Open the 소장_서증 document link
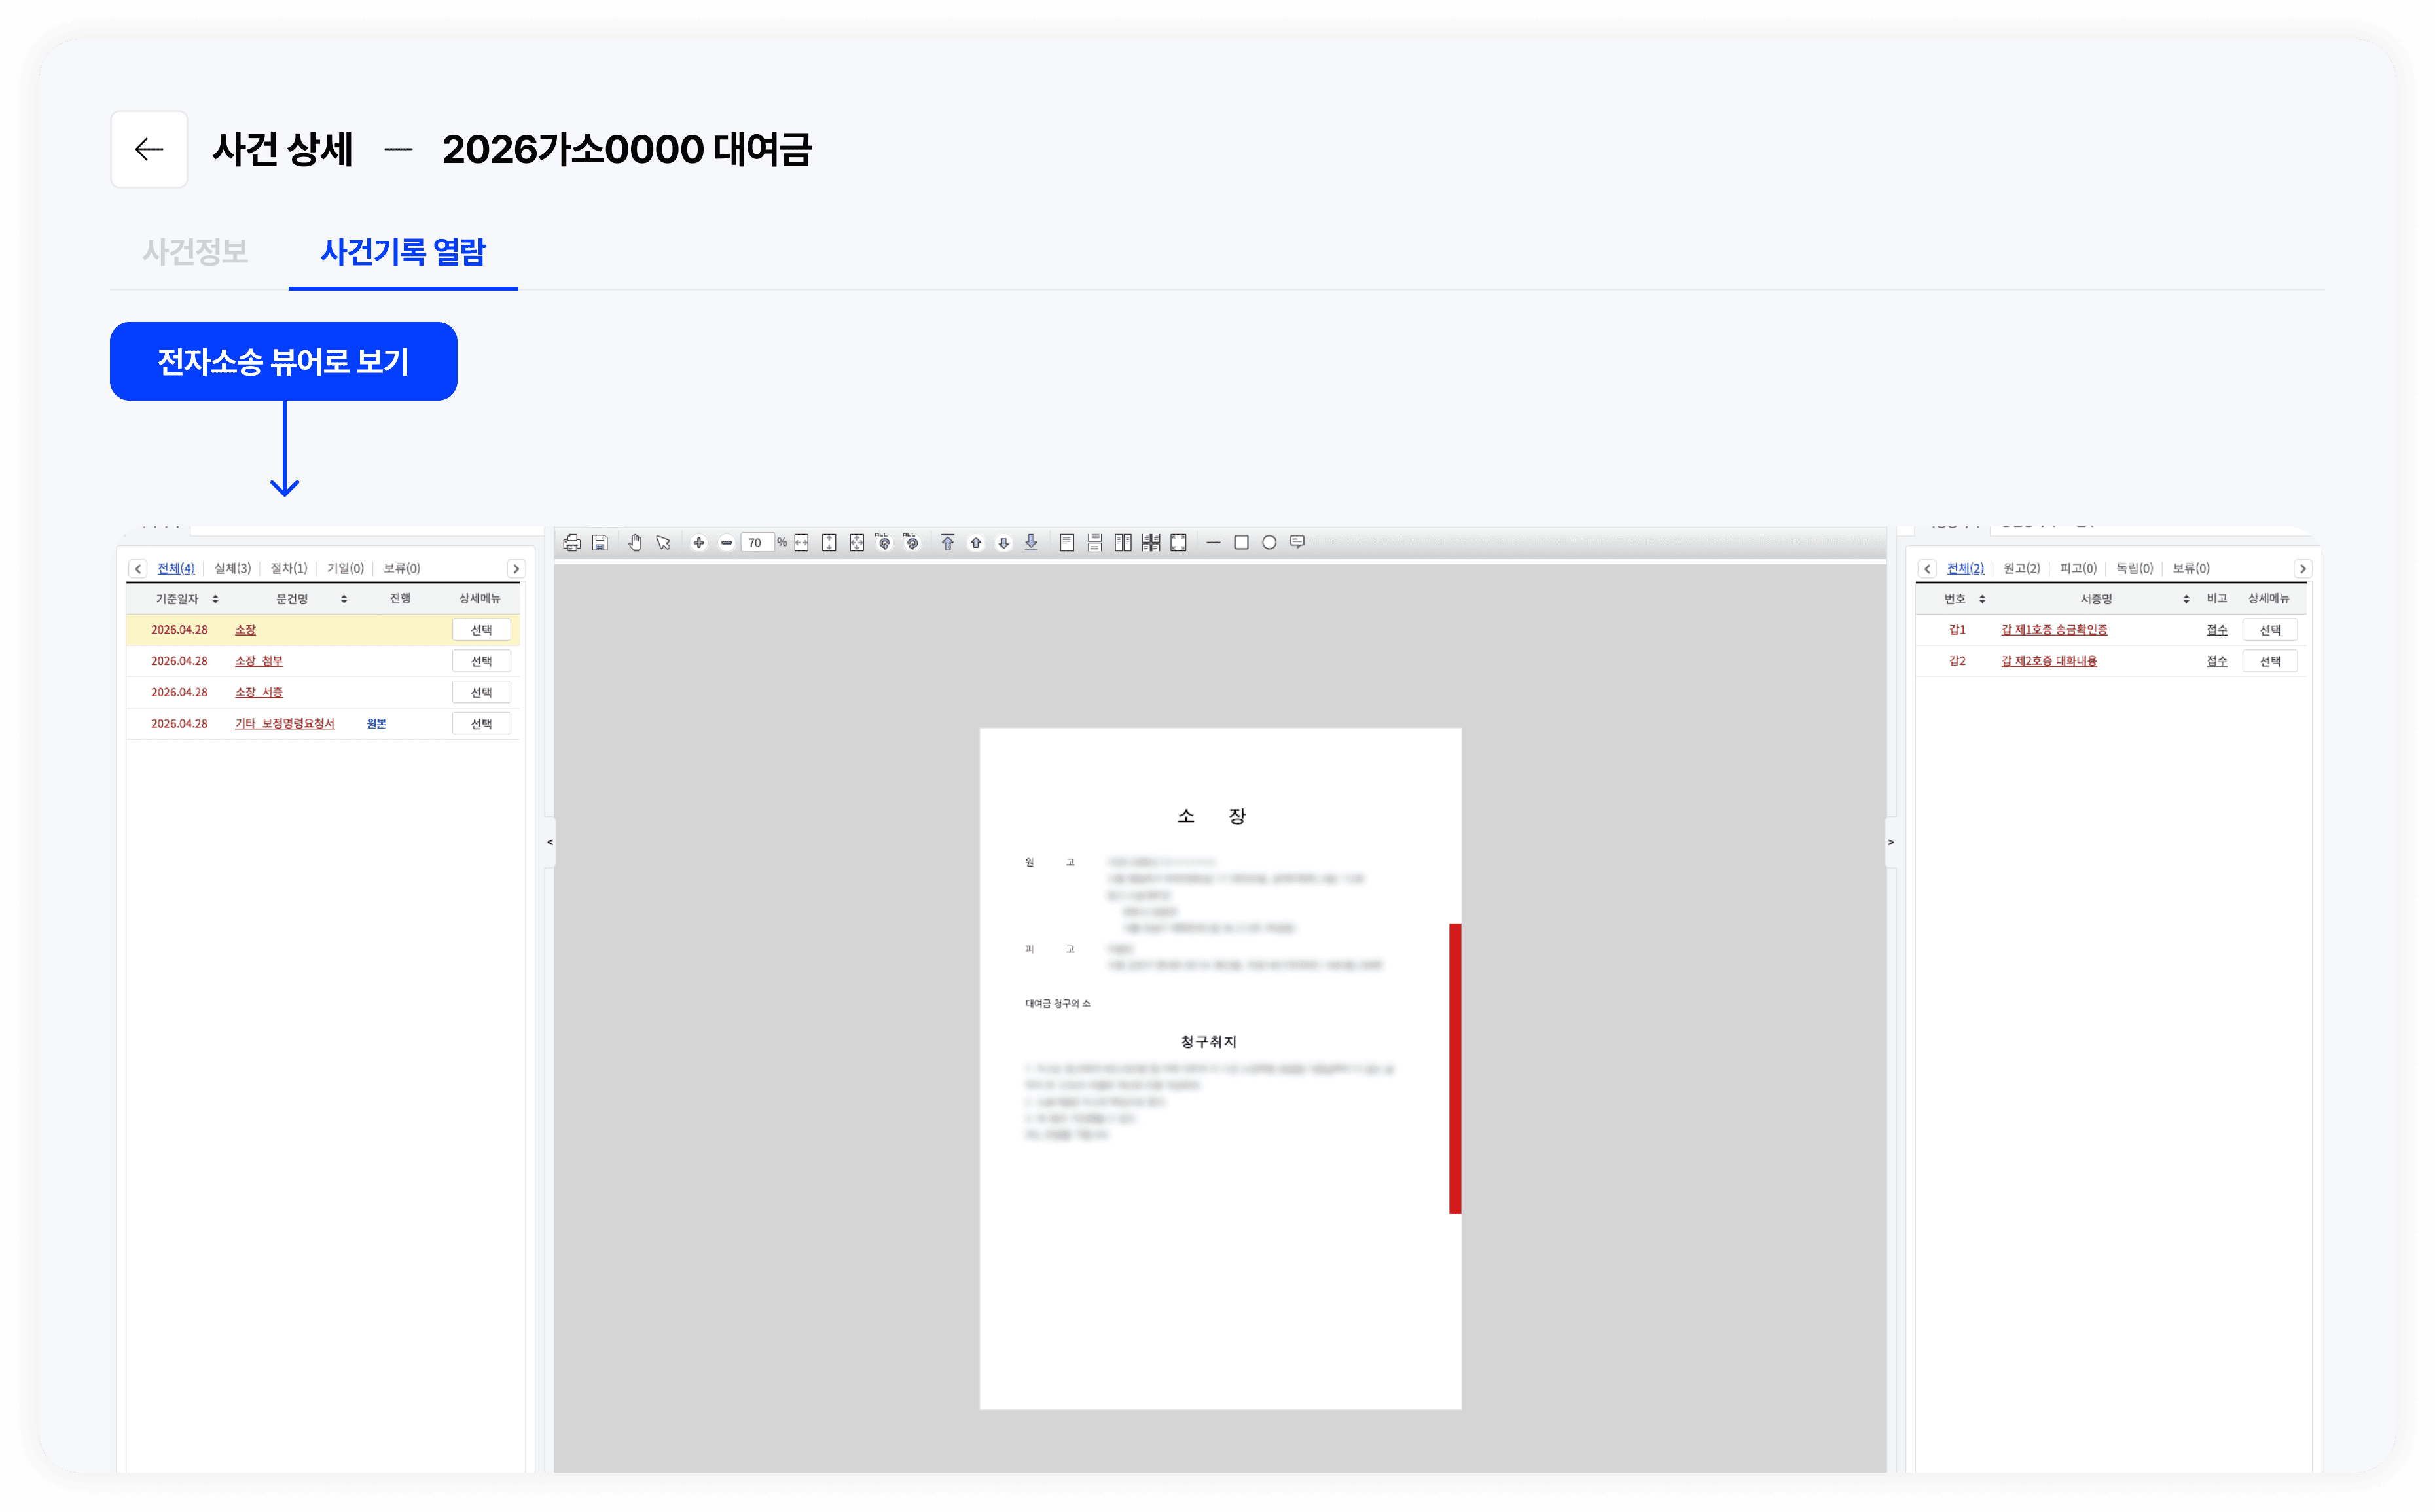 coord(259,692)
